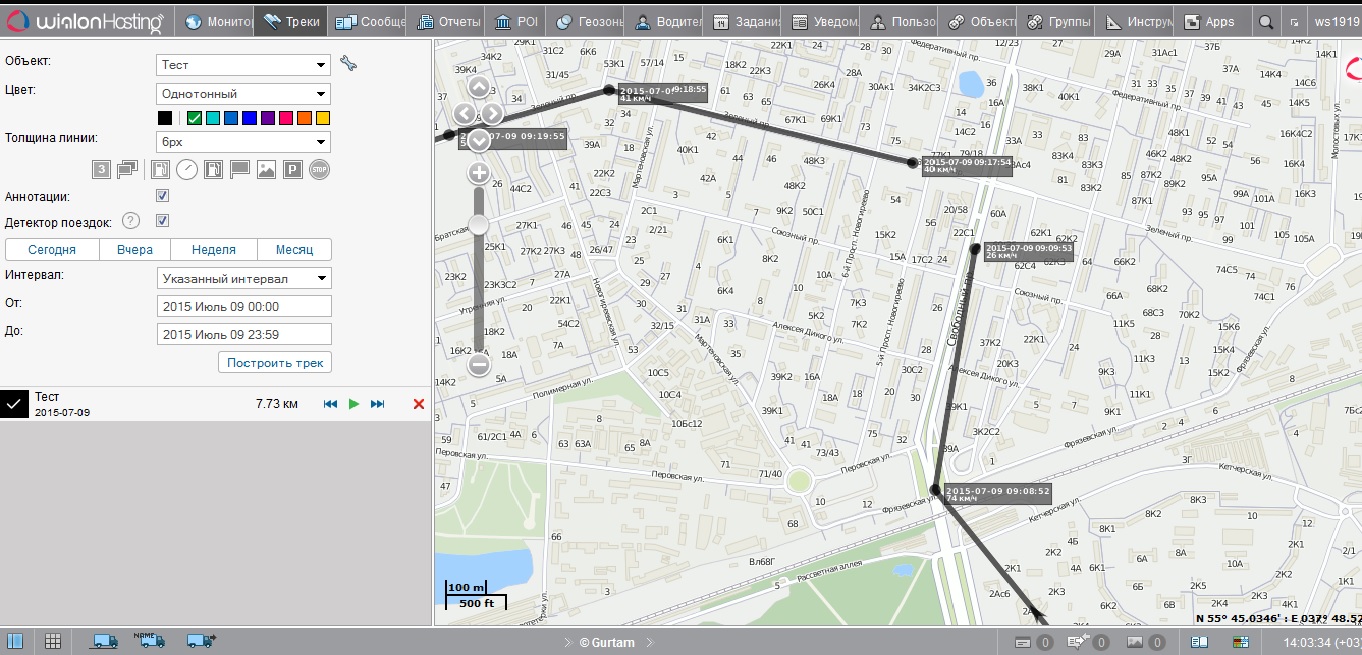Viewport: 1362px width, 655px height.
Task: Click the map zoom in plus button
Action: tap(479, 173)
